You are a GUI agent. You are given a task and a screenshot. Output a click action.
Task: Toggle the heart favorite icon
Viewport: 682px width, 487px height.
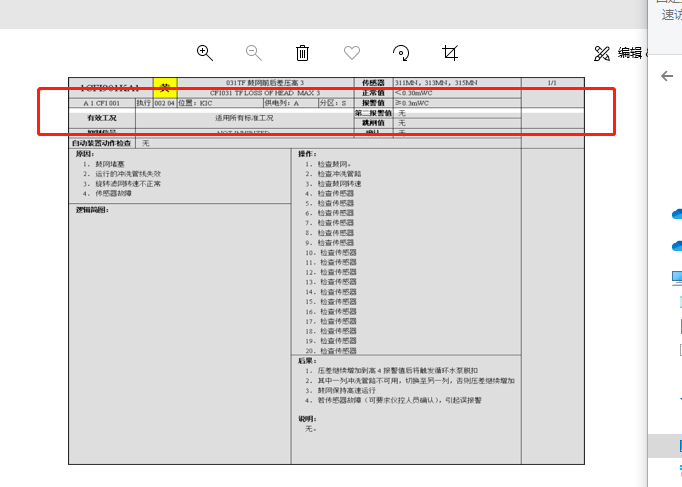pyautogui.click(x=352, y=53)
